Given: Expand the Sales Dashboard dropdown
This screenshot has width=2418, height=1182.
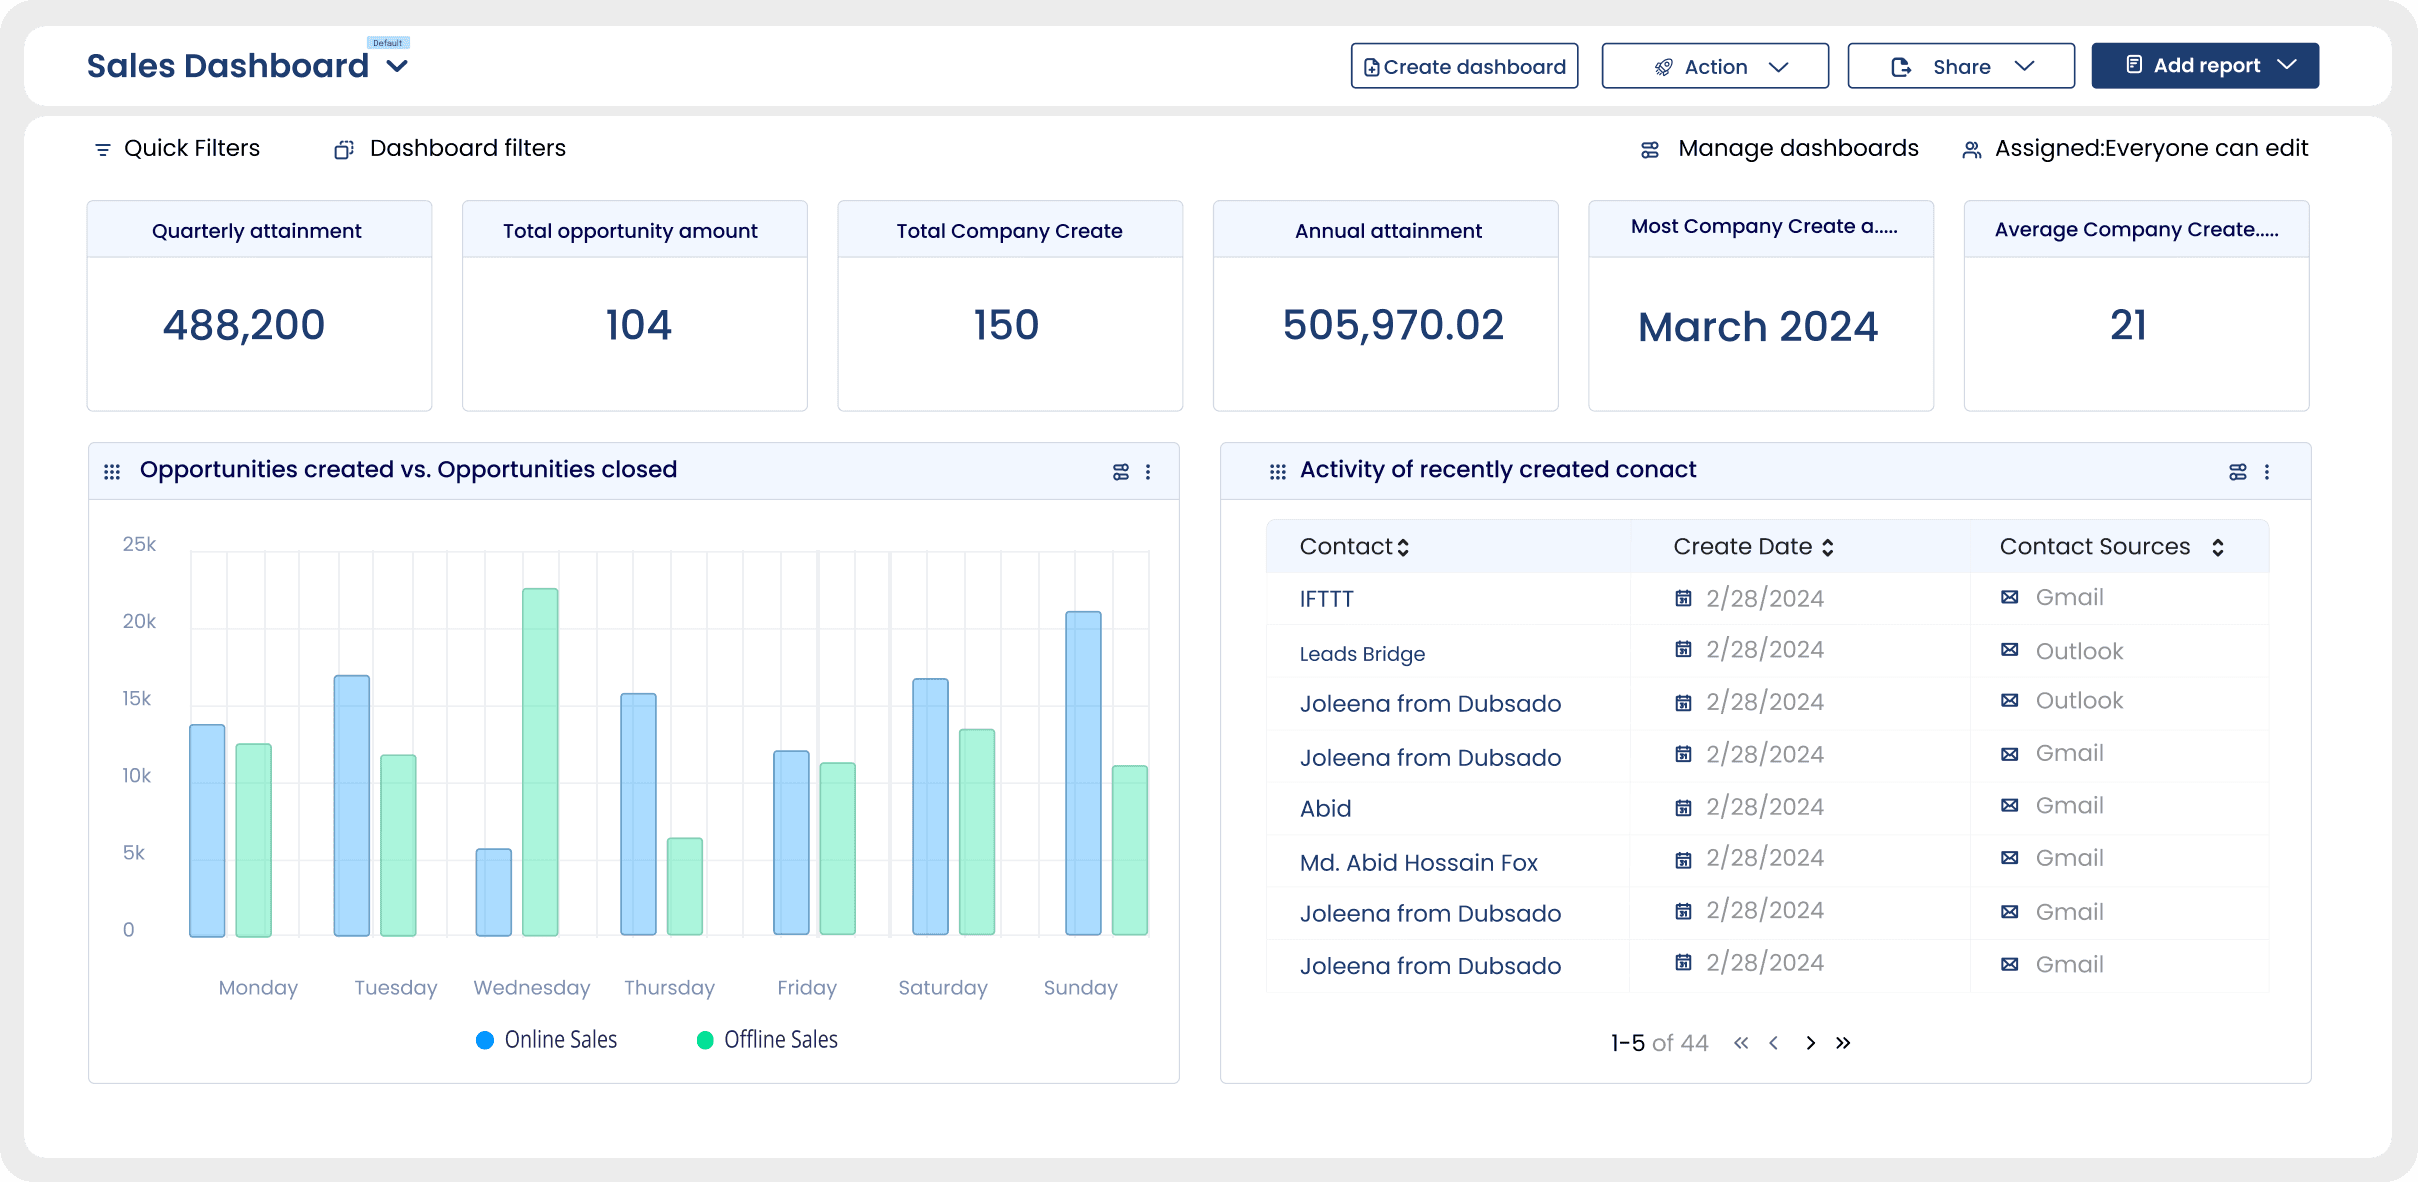Looking at the screenshot, I should 396,65.
